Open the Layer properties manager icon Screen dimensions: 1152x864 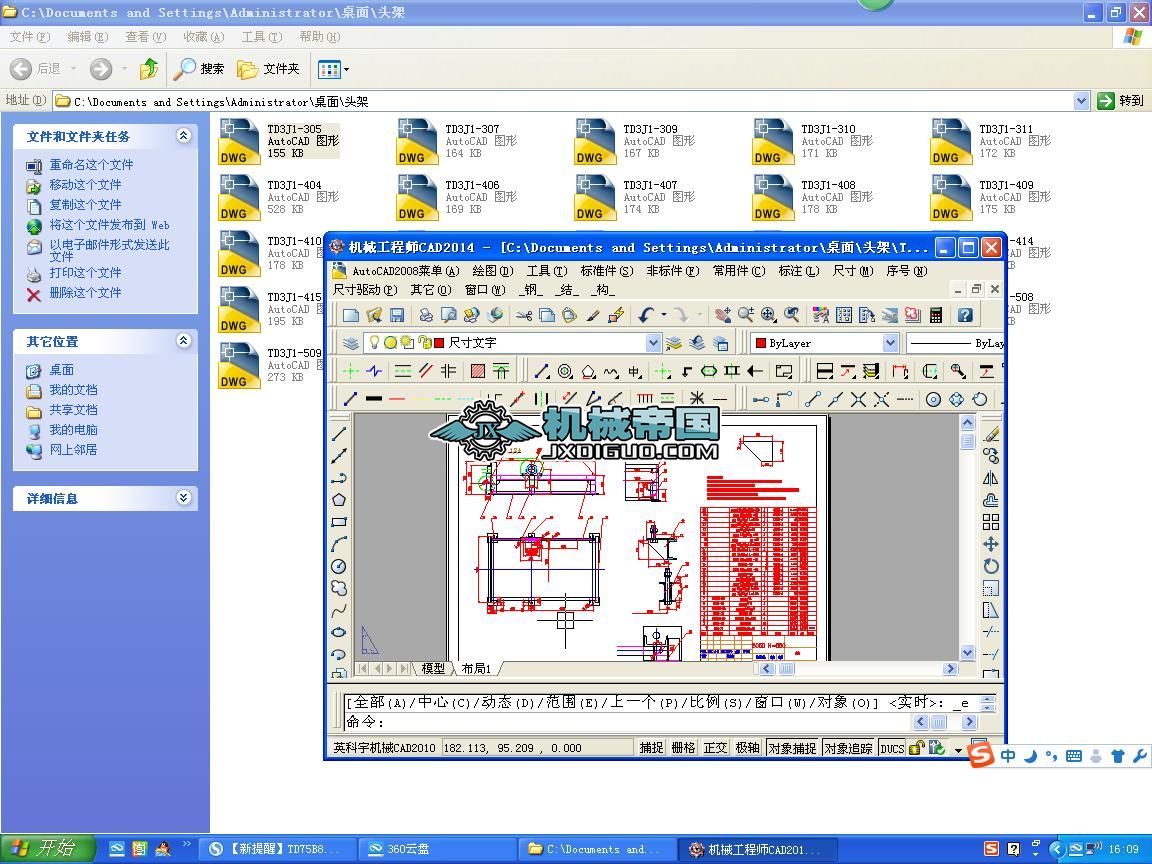point(351,343)
